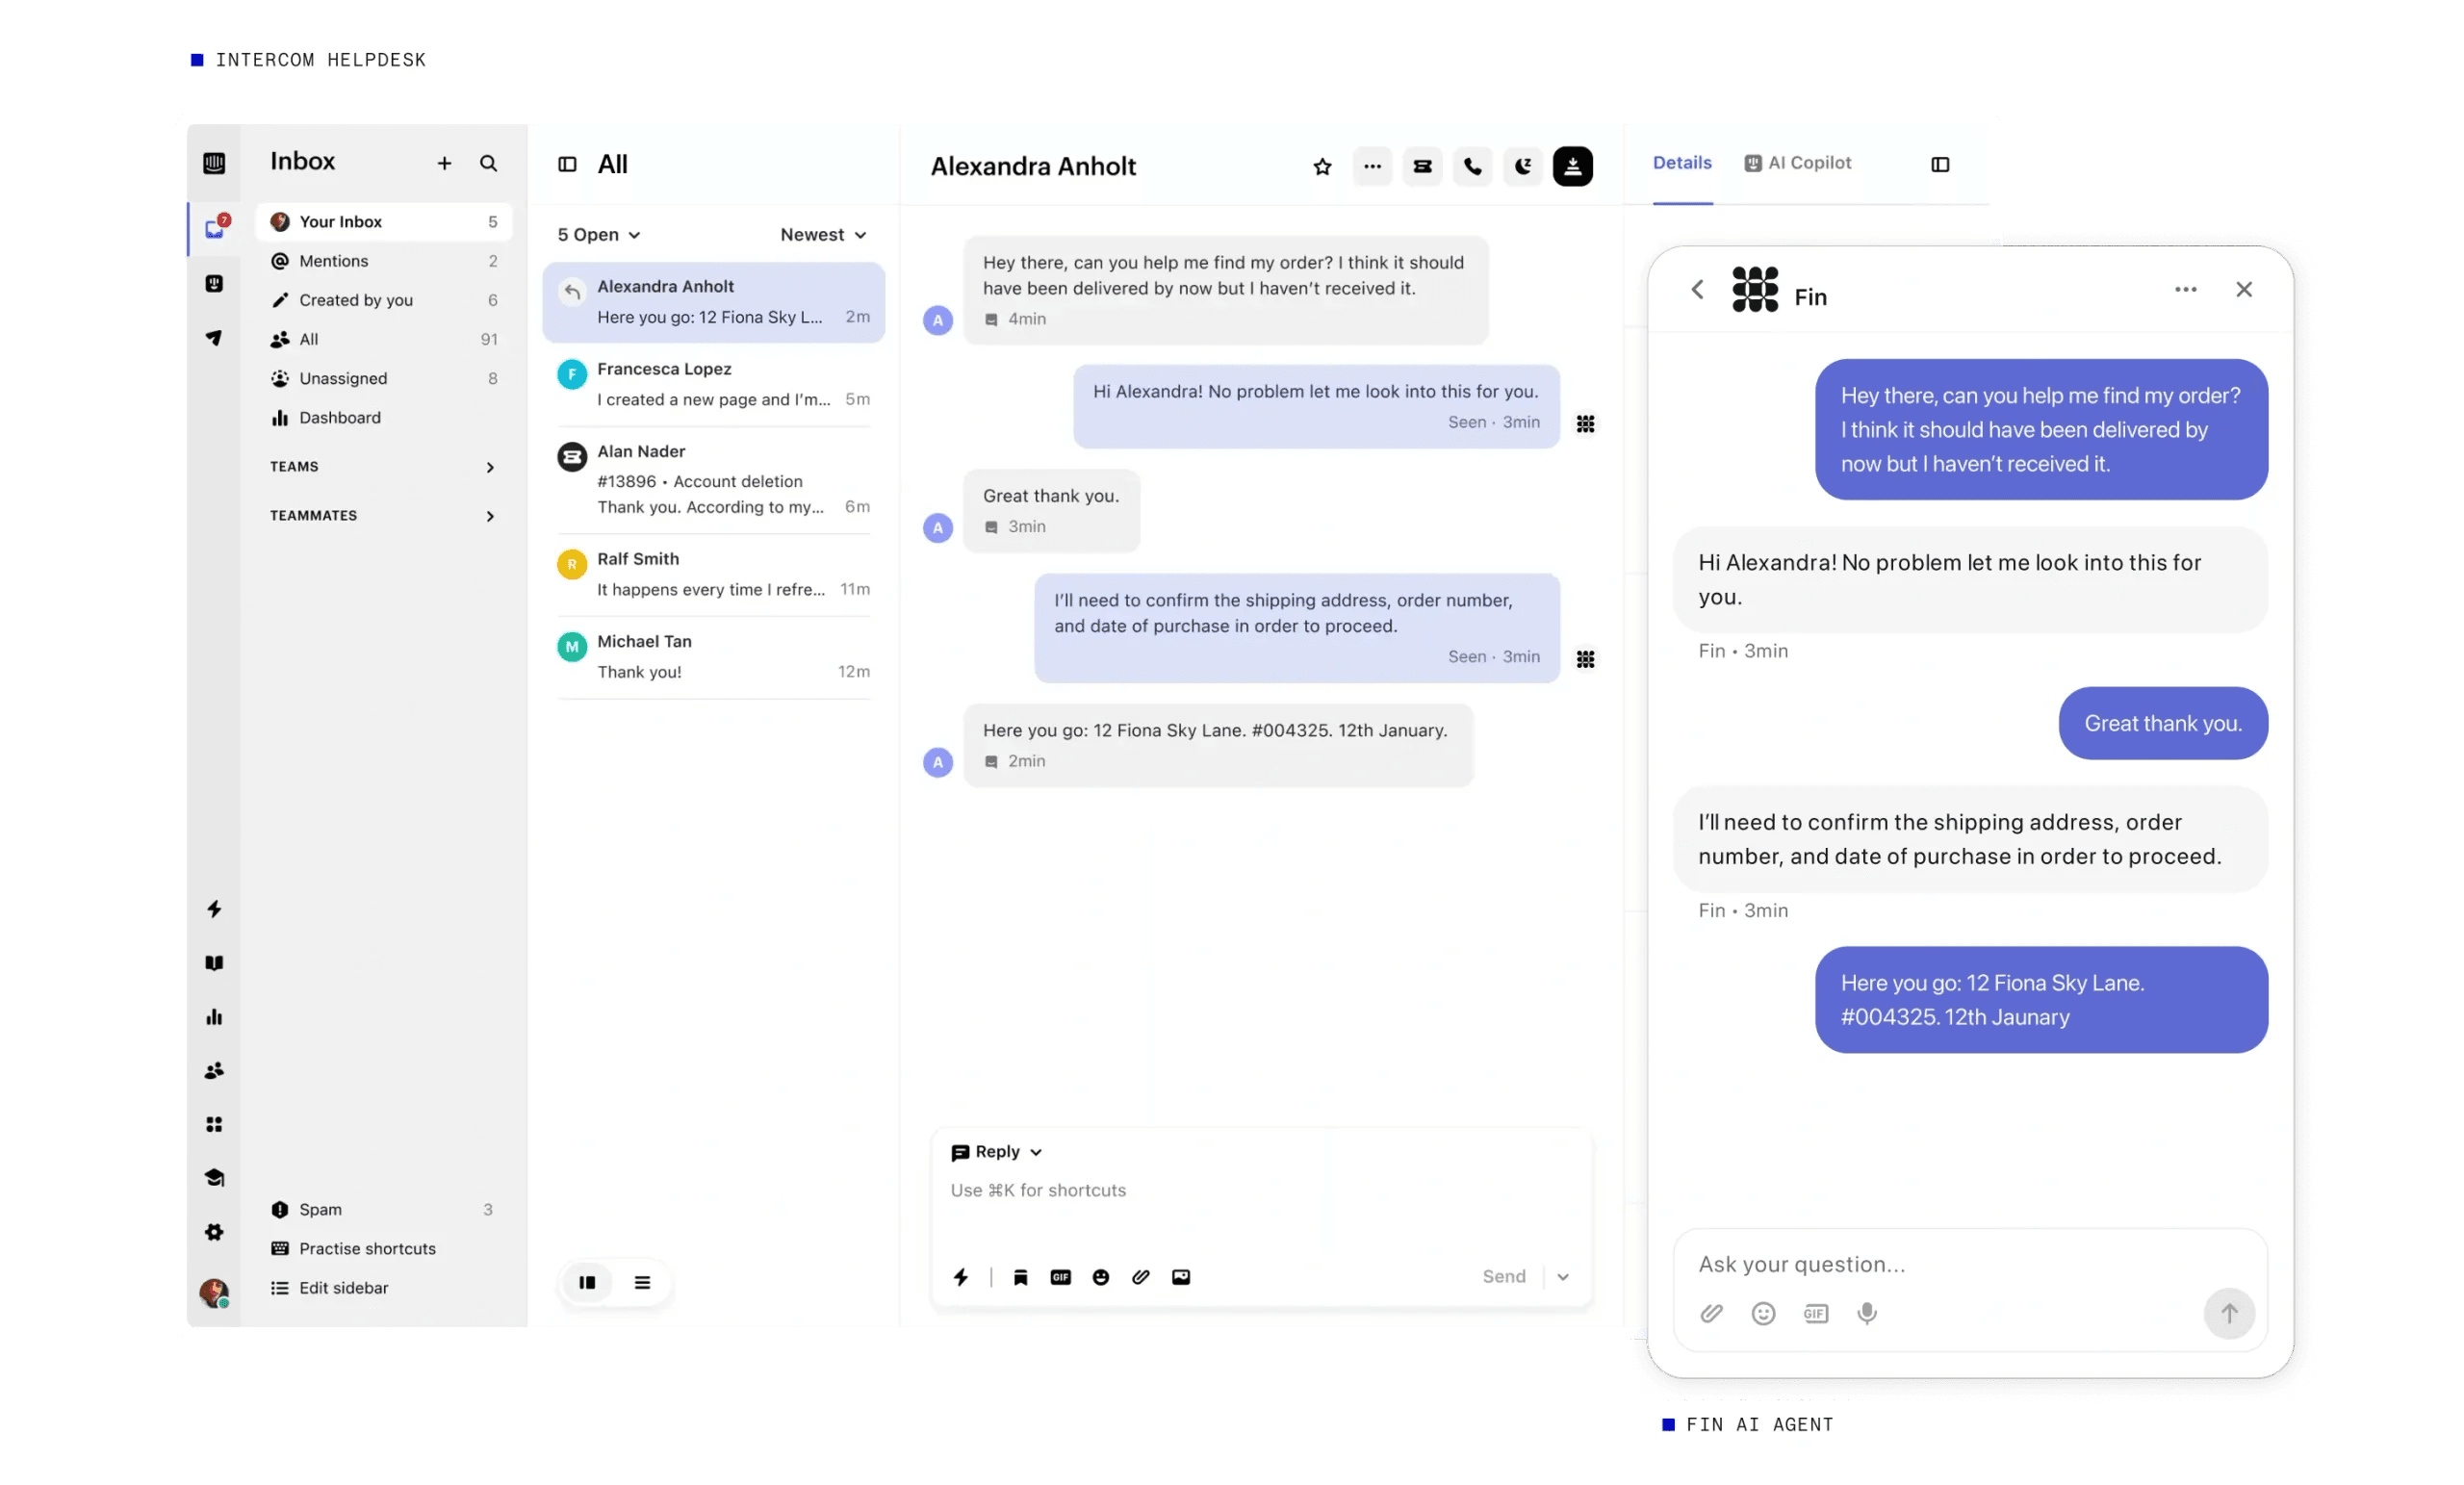Open Ralf Smith conversation
Viewport: 2464px width, 1485px height.
(x=713, y=574)
